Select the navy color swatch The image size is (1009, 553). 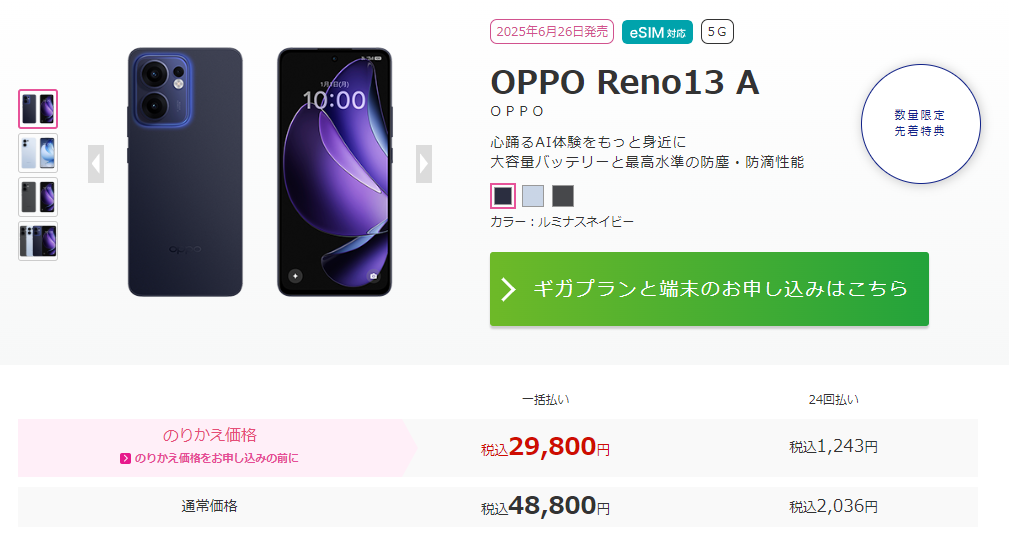point(503,196)
